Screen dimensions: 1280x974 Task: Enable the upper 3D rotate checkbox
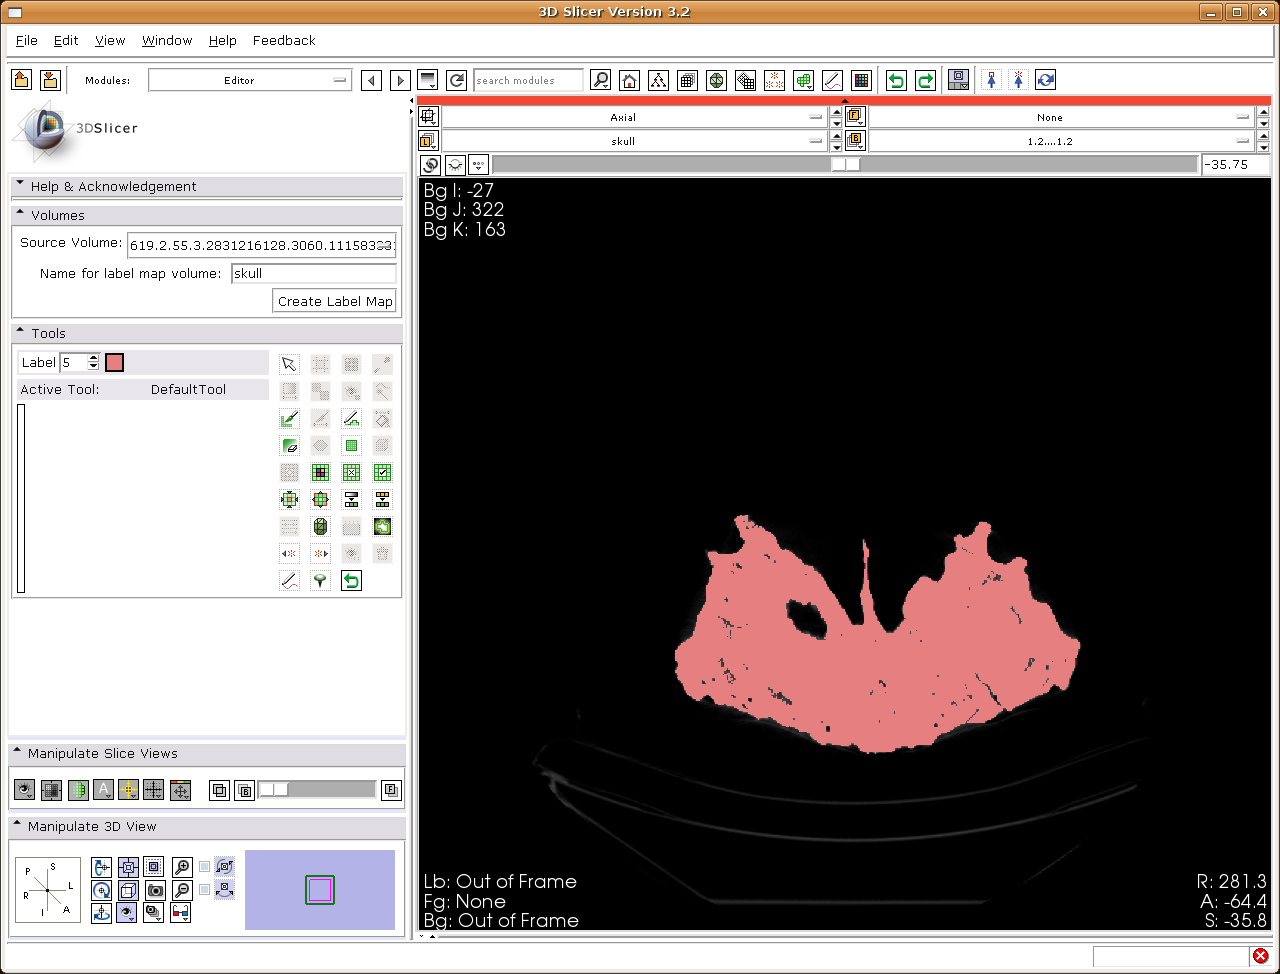[205, 867]
